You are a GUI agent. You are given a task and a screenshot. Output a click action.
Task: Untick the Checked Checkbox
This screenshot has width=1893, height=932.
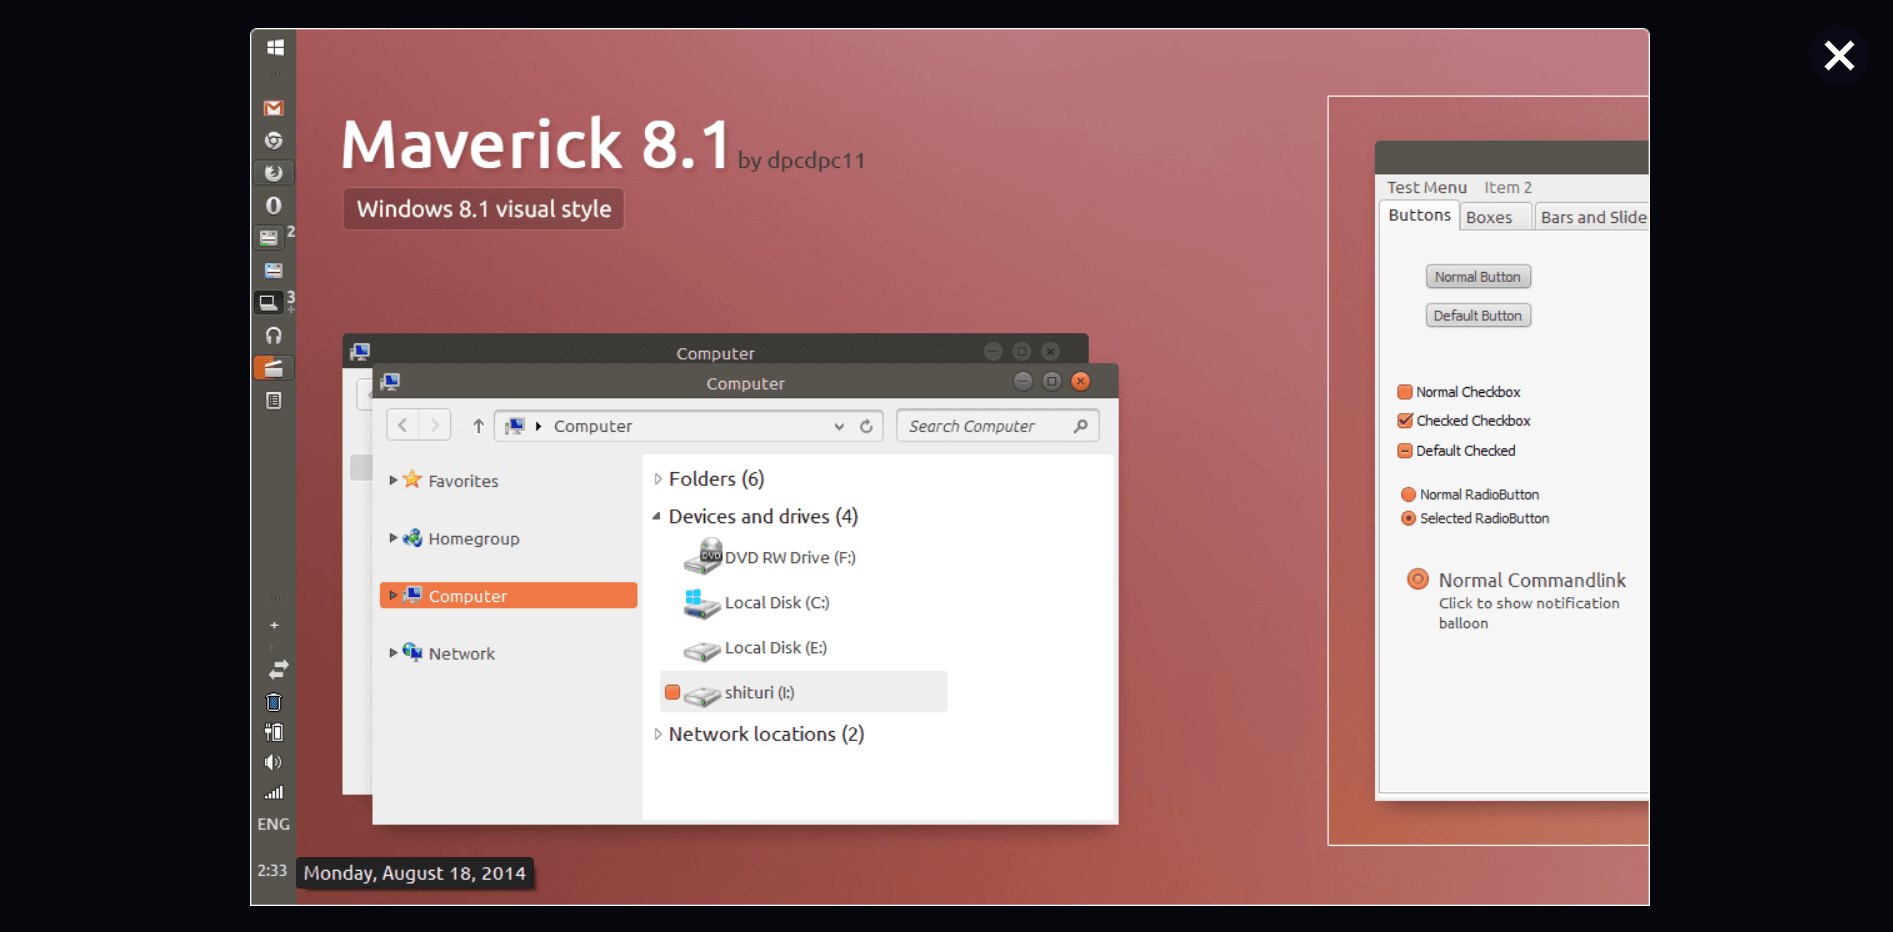(x=1405, y=421)
